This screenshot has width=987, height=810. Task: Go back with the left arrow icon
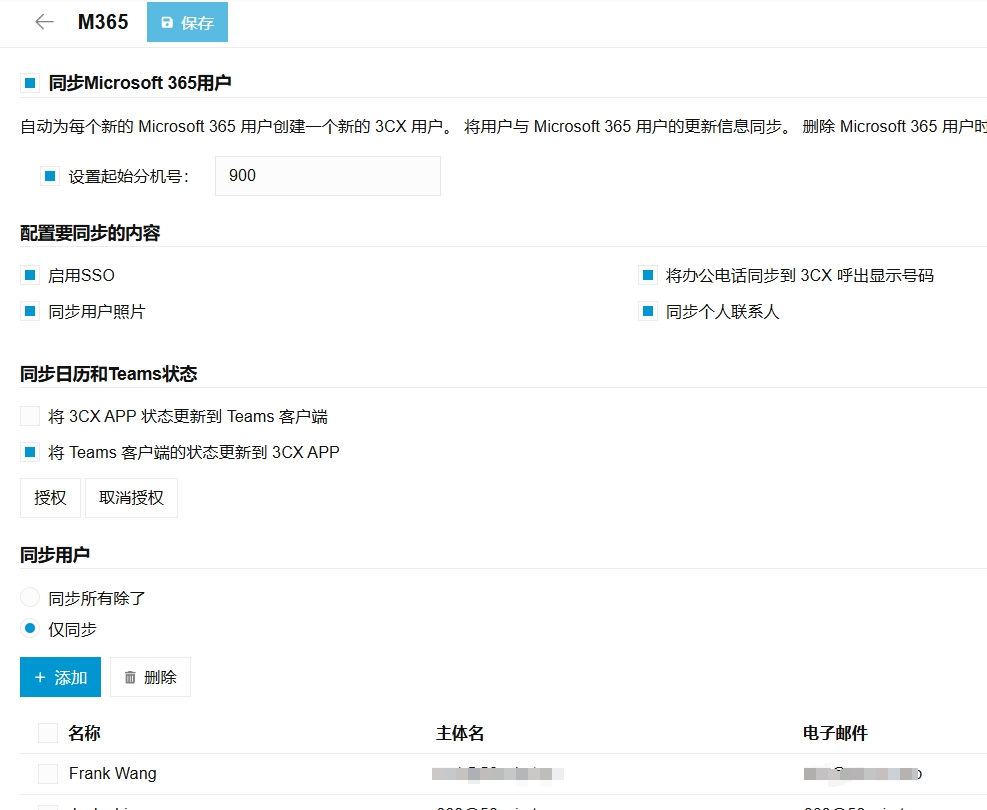44,22
